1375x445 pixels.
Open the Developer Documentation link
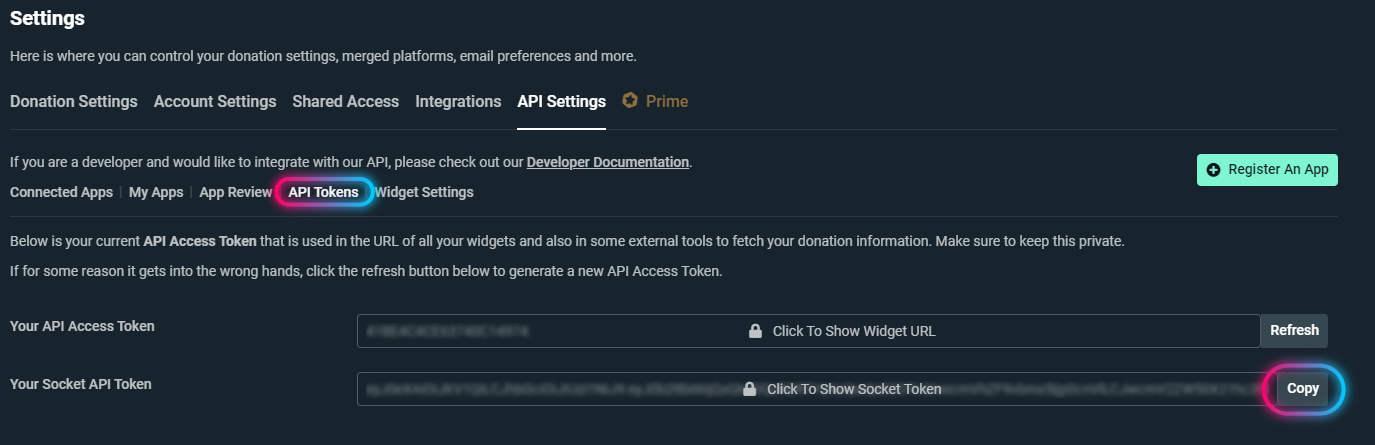coord(608,162)
